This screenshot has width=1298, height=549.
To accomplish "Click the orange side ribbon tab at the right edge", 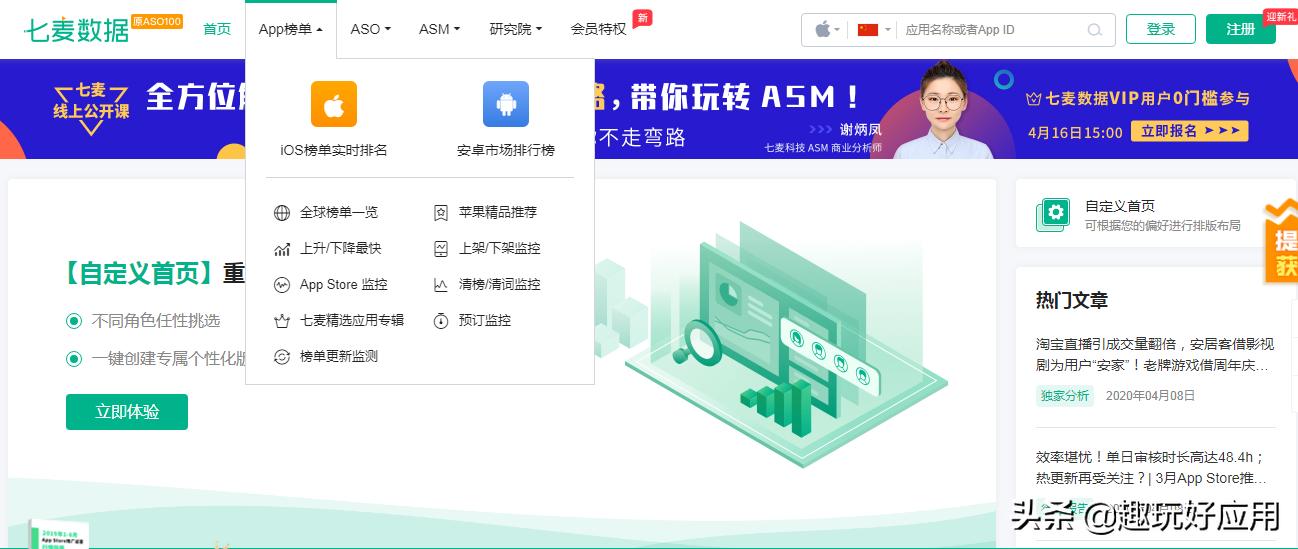I will [1282, 241].
